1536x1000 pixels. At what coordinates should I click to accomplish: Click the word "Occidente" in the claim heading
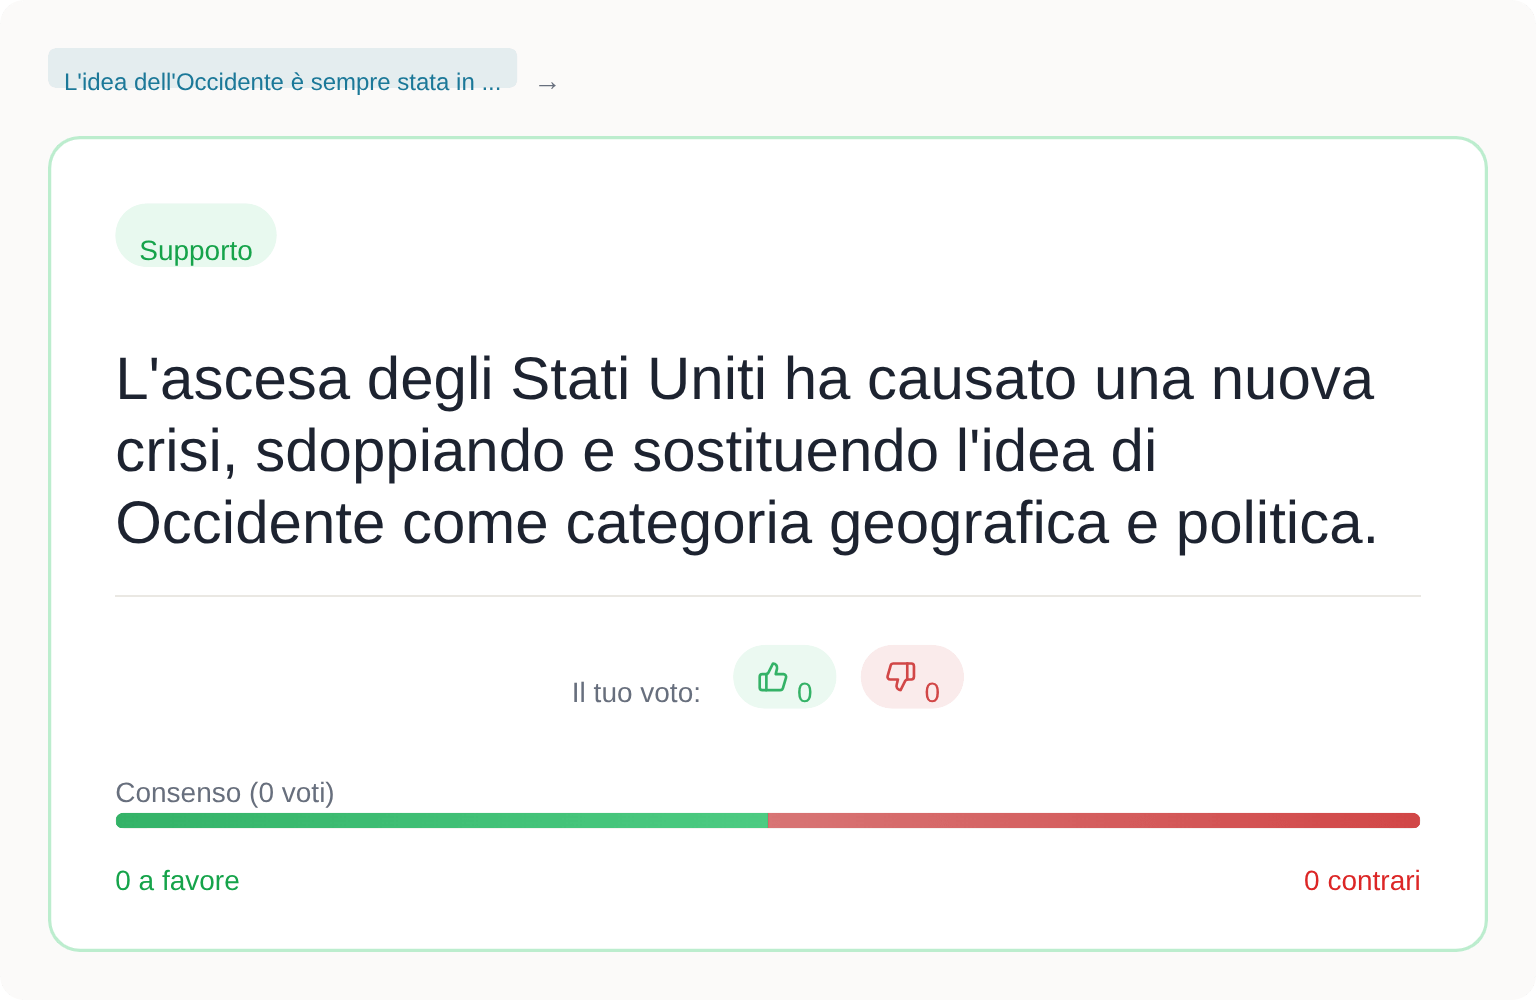tap(250, 523)
